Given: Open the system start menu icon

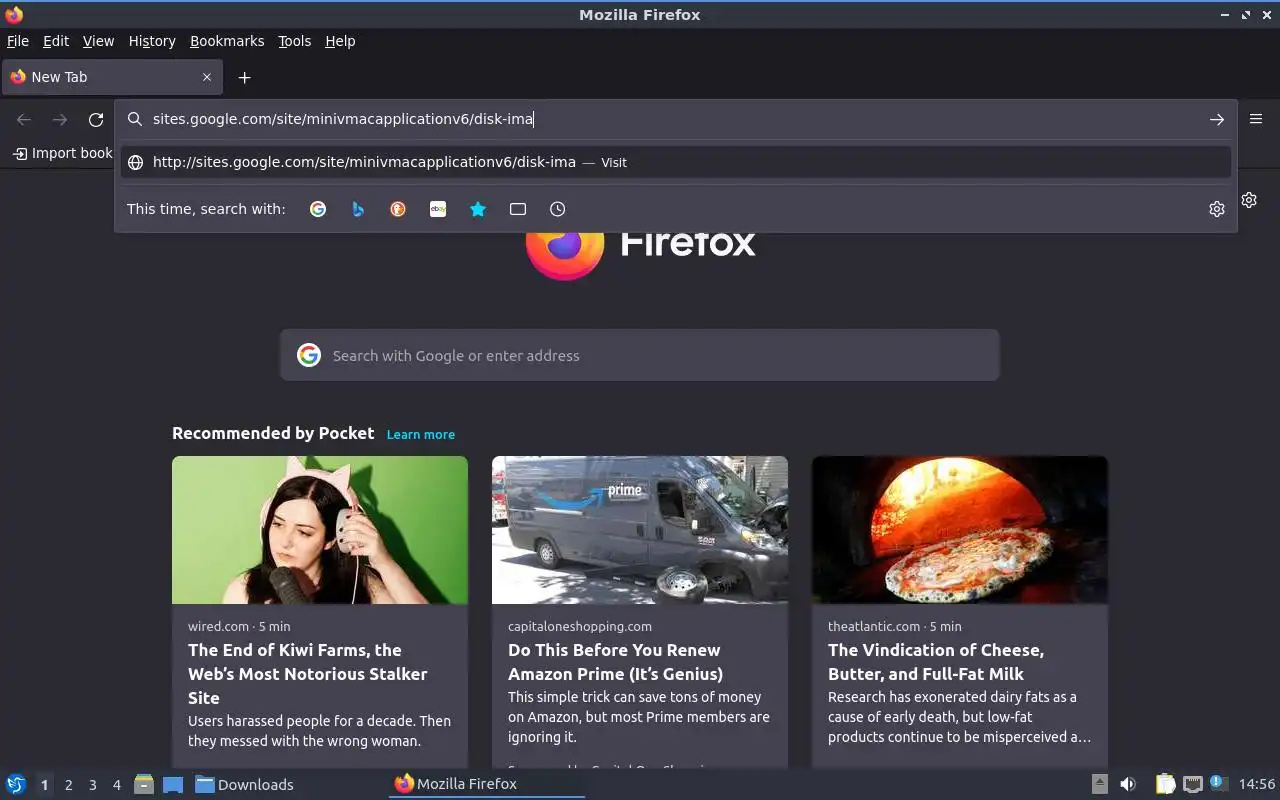Looking at the screenshot, I should pyautogui.click(x=16, y=784).
